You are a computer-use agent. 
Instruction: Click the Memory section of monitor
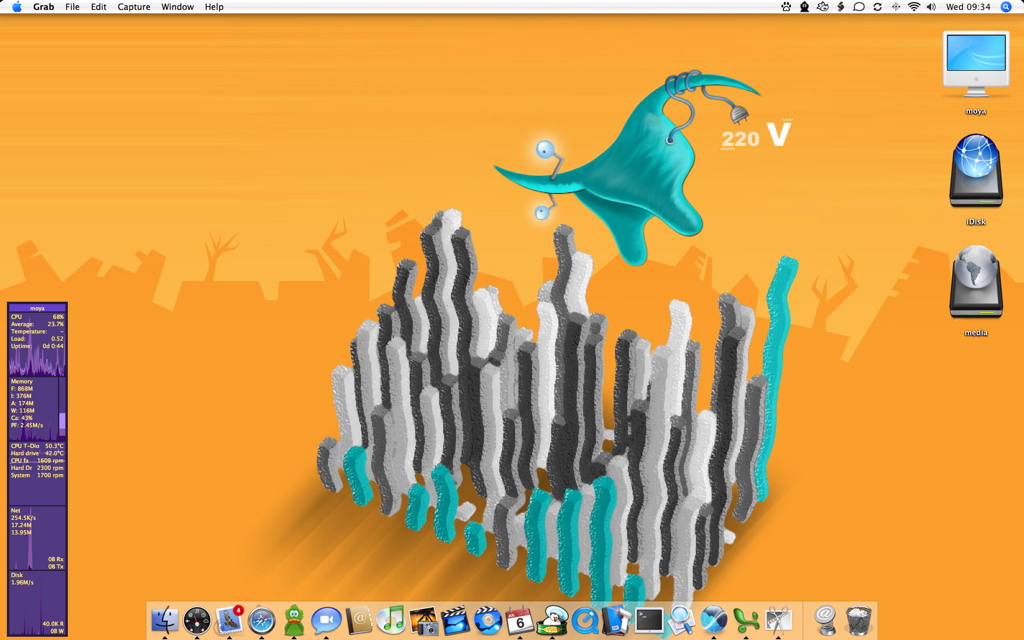[37, 409]
